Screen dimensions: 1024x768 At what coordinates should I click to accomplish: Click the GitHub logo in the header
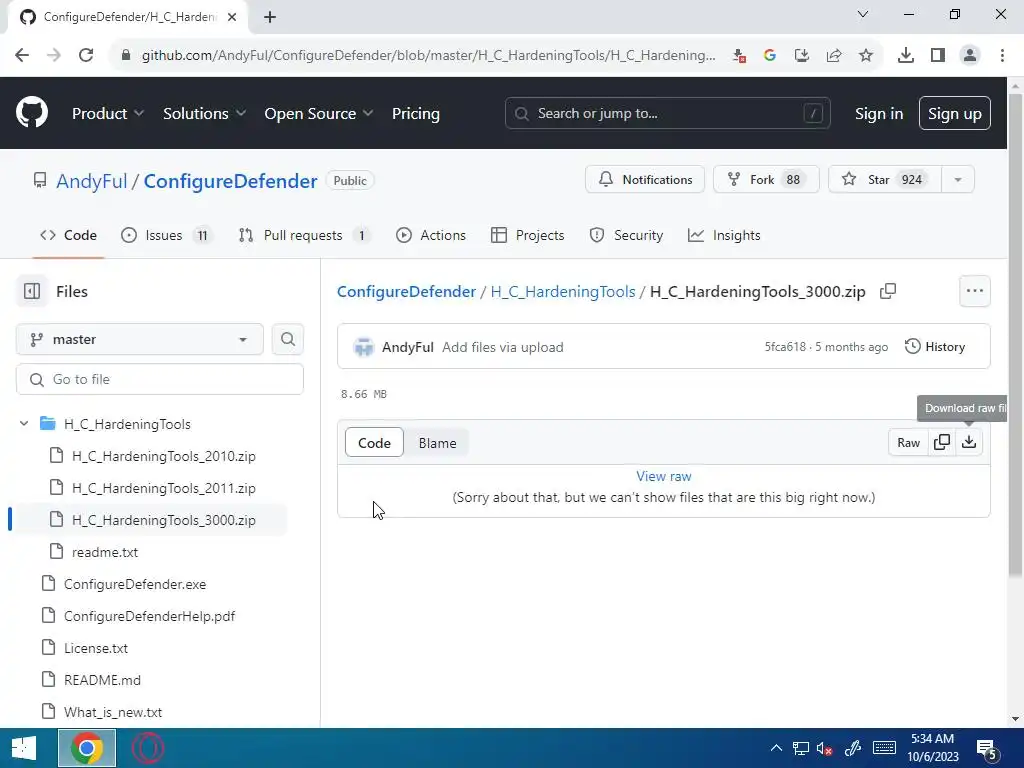[x=32, y=112]
